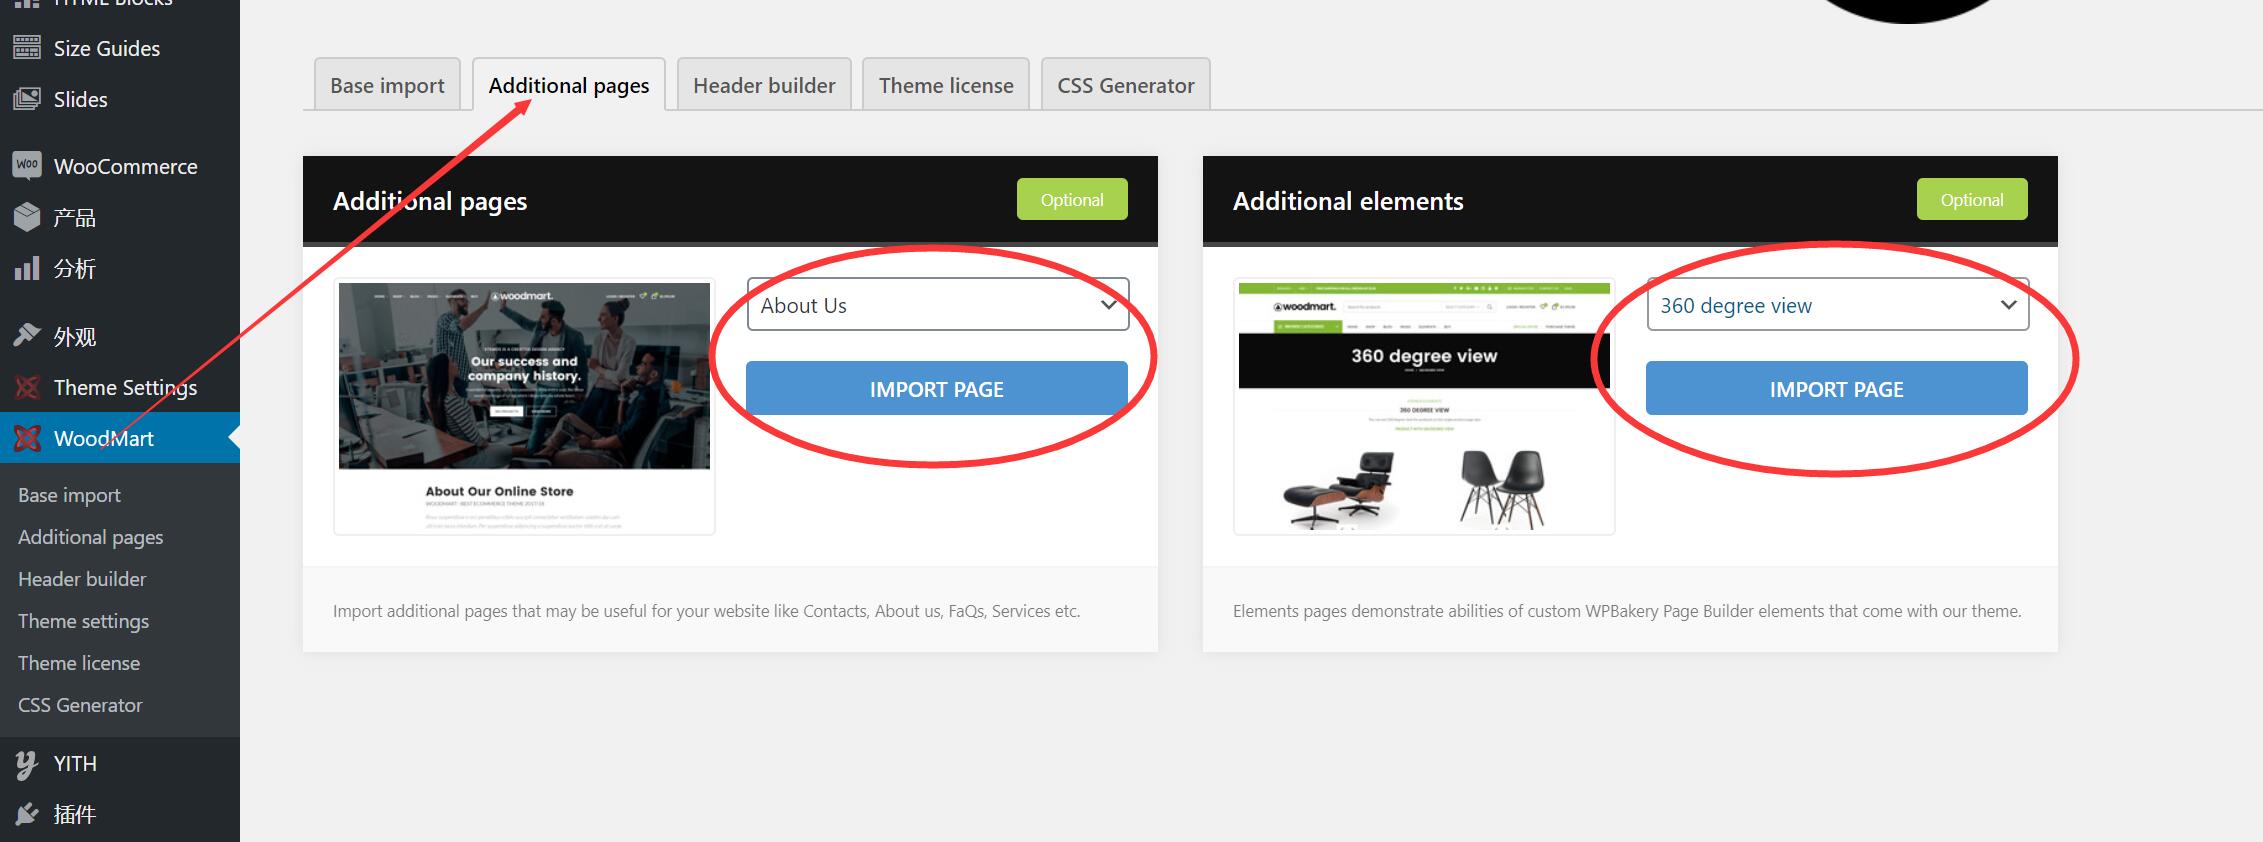
Task: Import the 360 degree view element page
Action: pyautogui.click(x=1836, y=389)
